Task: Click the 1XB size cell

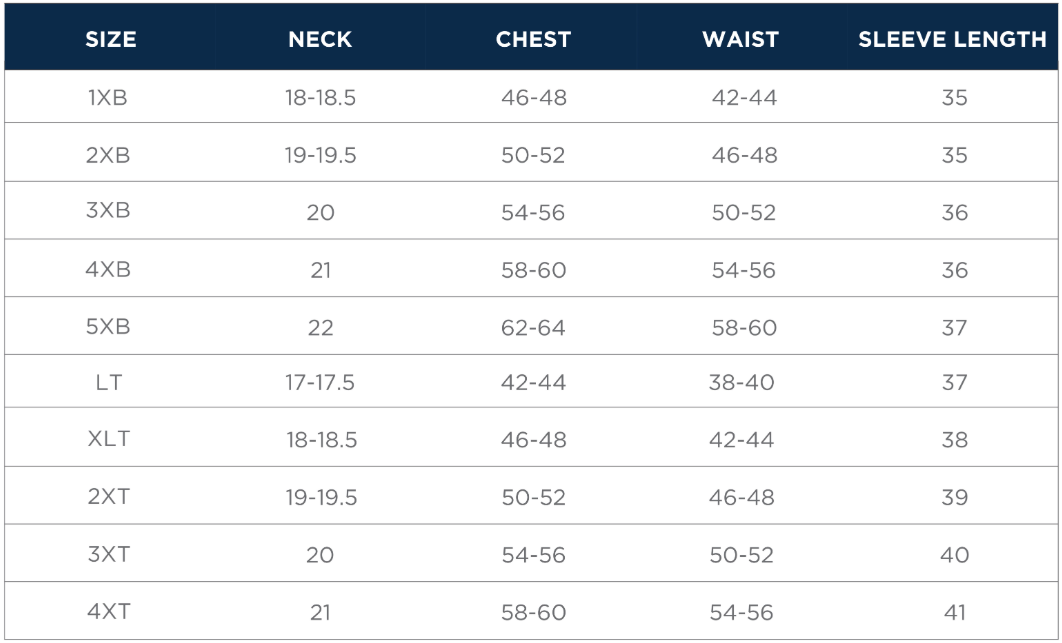Action: 108,98
